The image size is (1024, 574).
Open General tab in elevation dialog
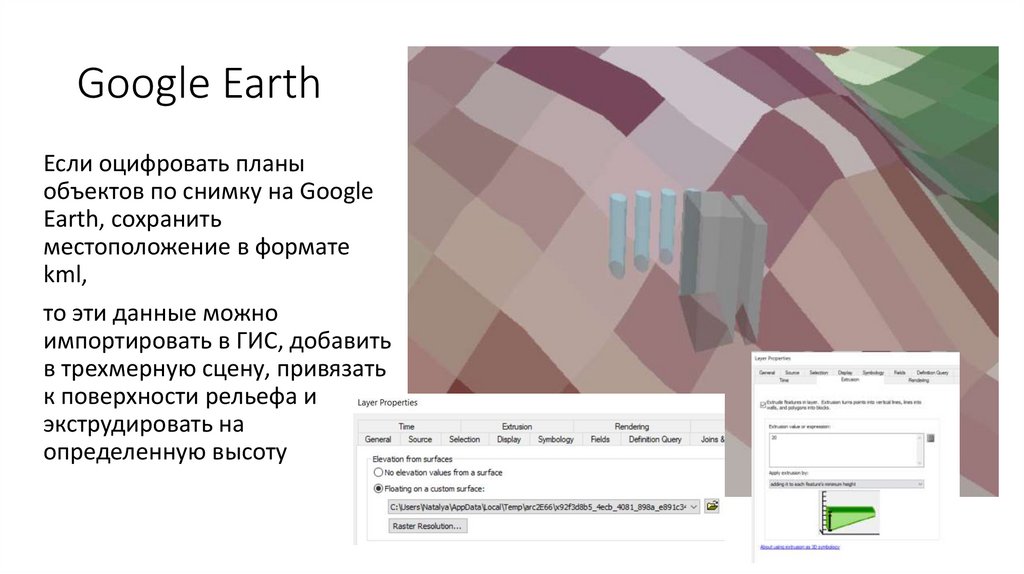click(x=378, y=439)
